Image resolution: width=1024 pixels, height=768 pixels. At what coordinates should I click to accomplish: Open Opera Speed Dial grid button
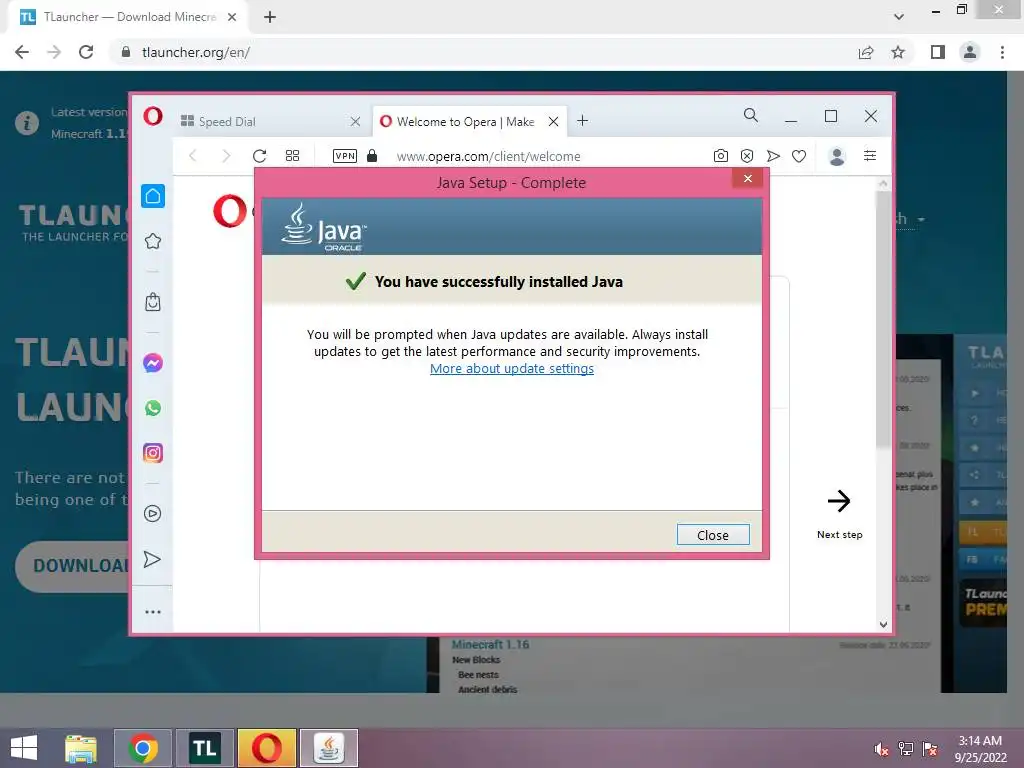pos(293,155)
